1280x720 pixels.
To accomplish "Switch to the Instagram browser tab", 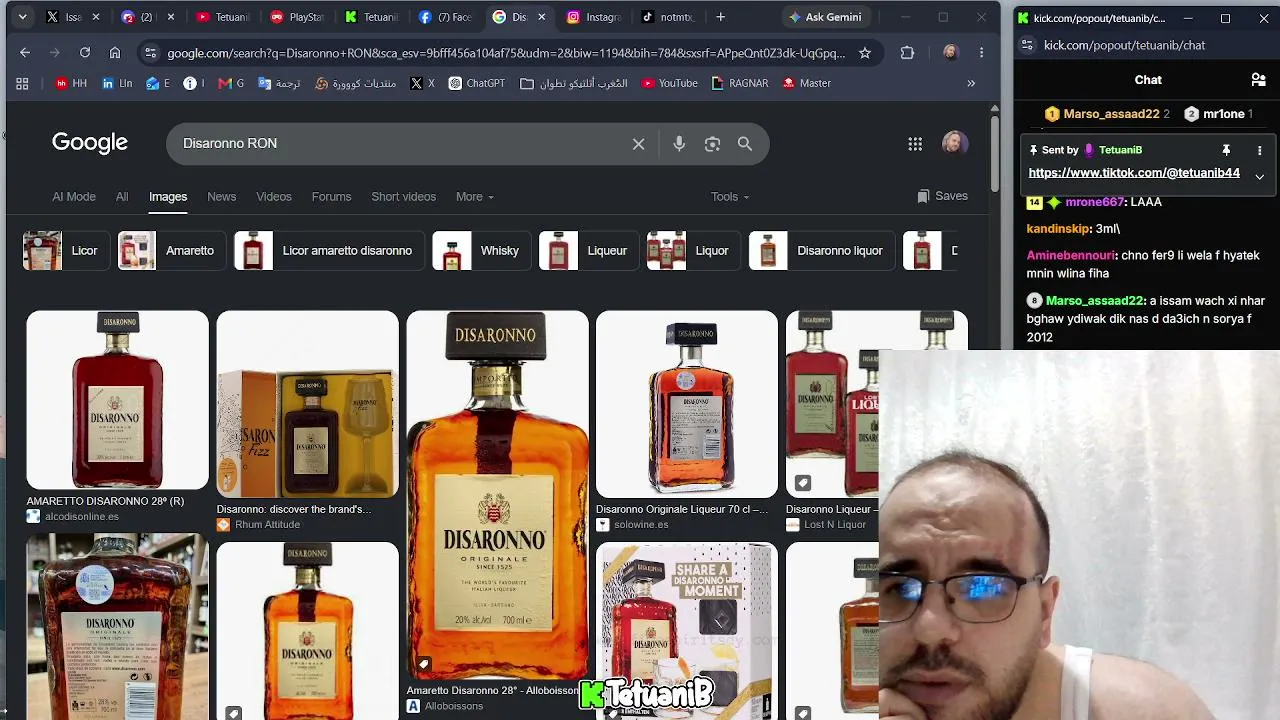I will (593, 17).
